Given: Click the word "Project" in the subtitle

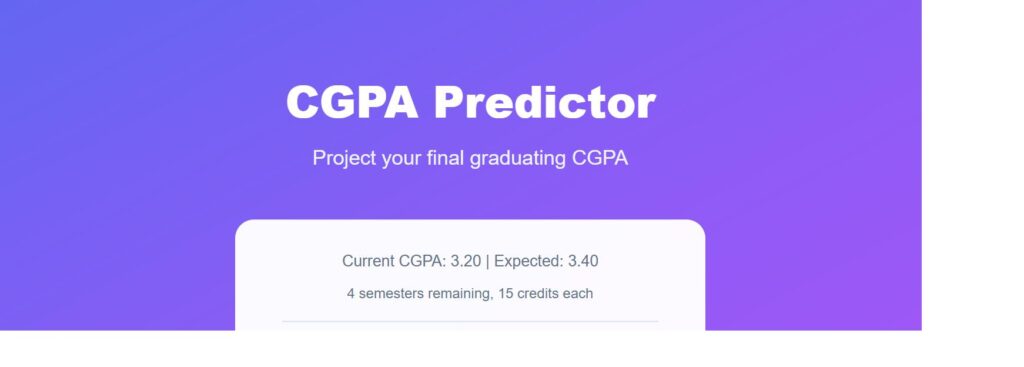Looking at the screenshot, I should 345,158.
